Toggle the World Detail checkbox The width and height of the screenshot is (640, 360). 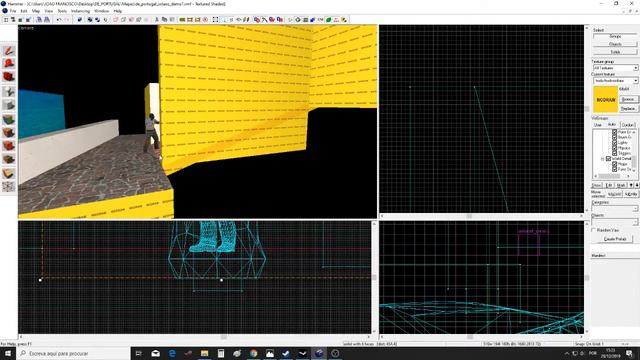[x=609, y=159]
